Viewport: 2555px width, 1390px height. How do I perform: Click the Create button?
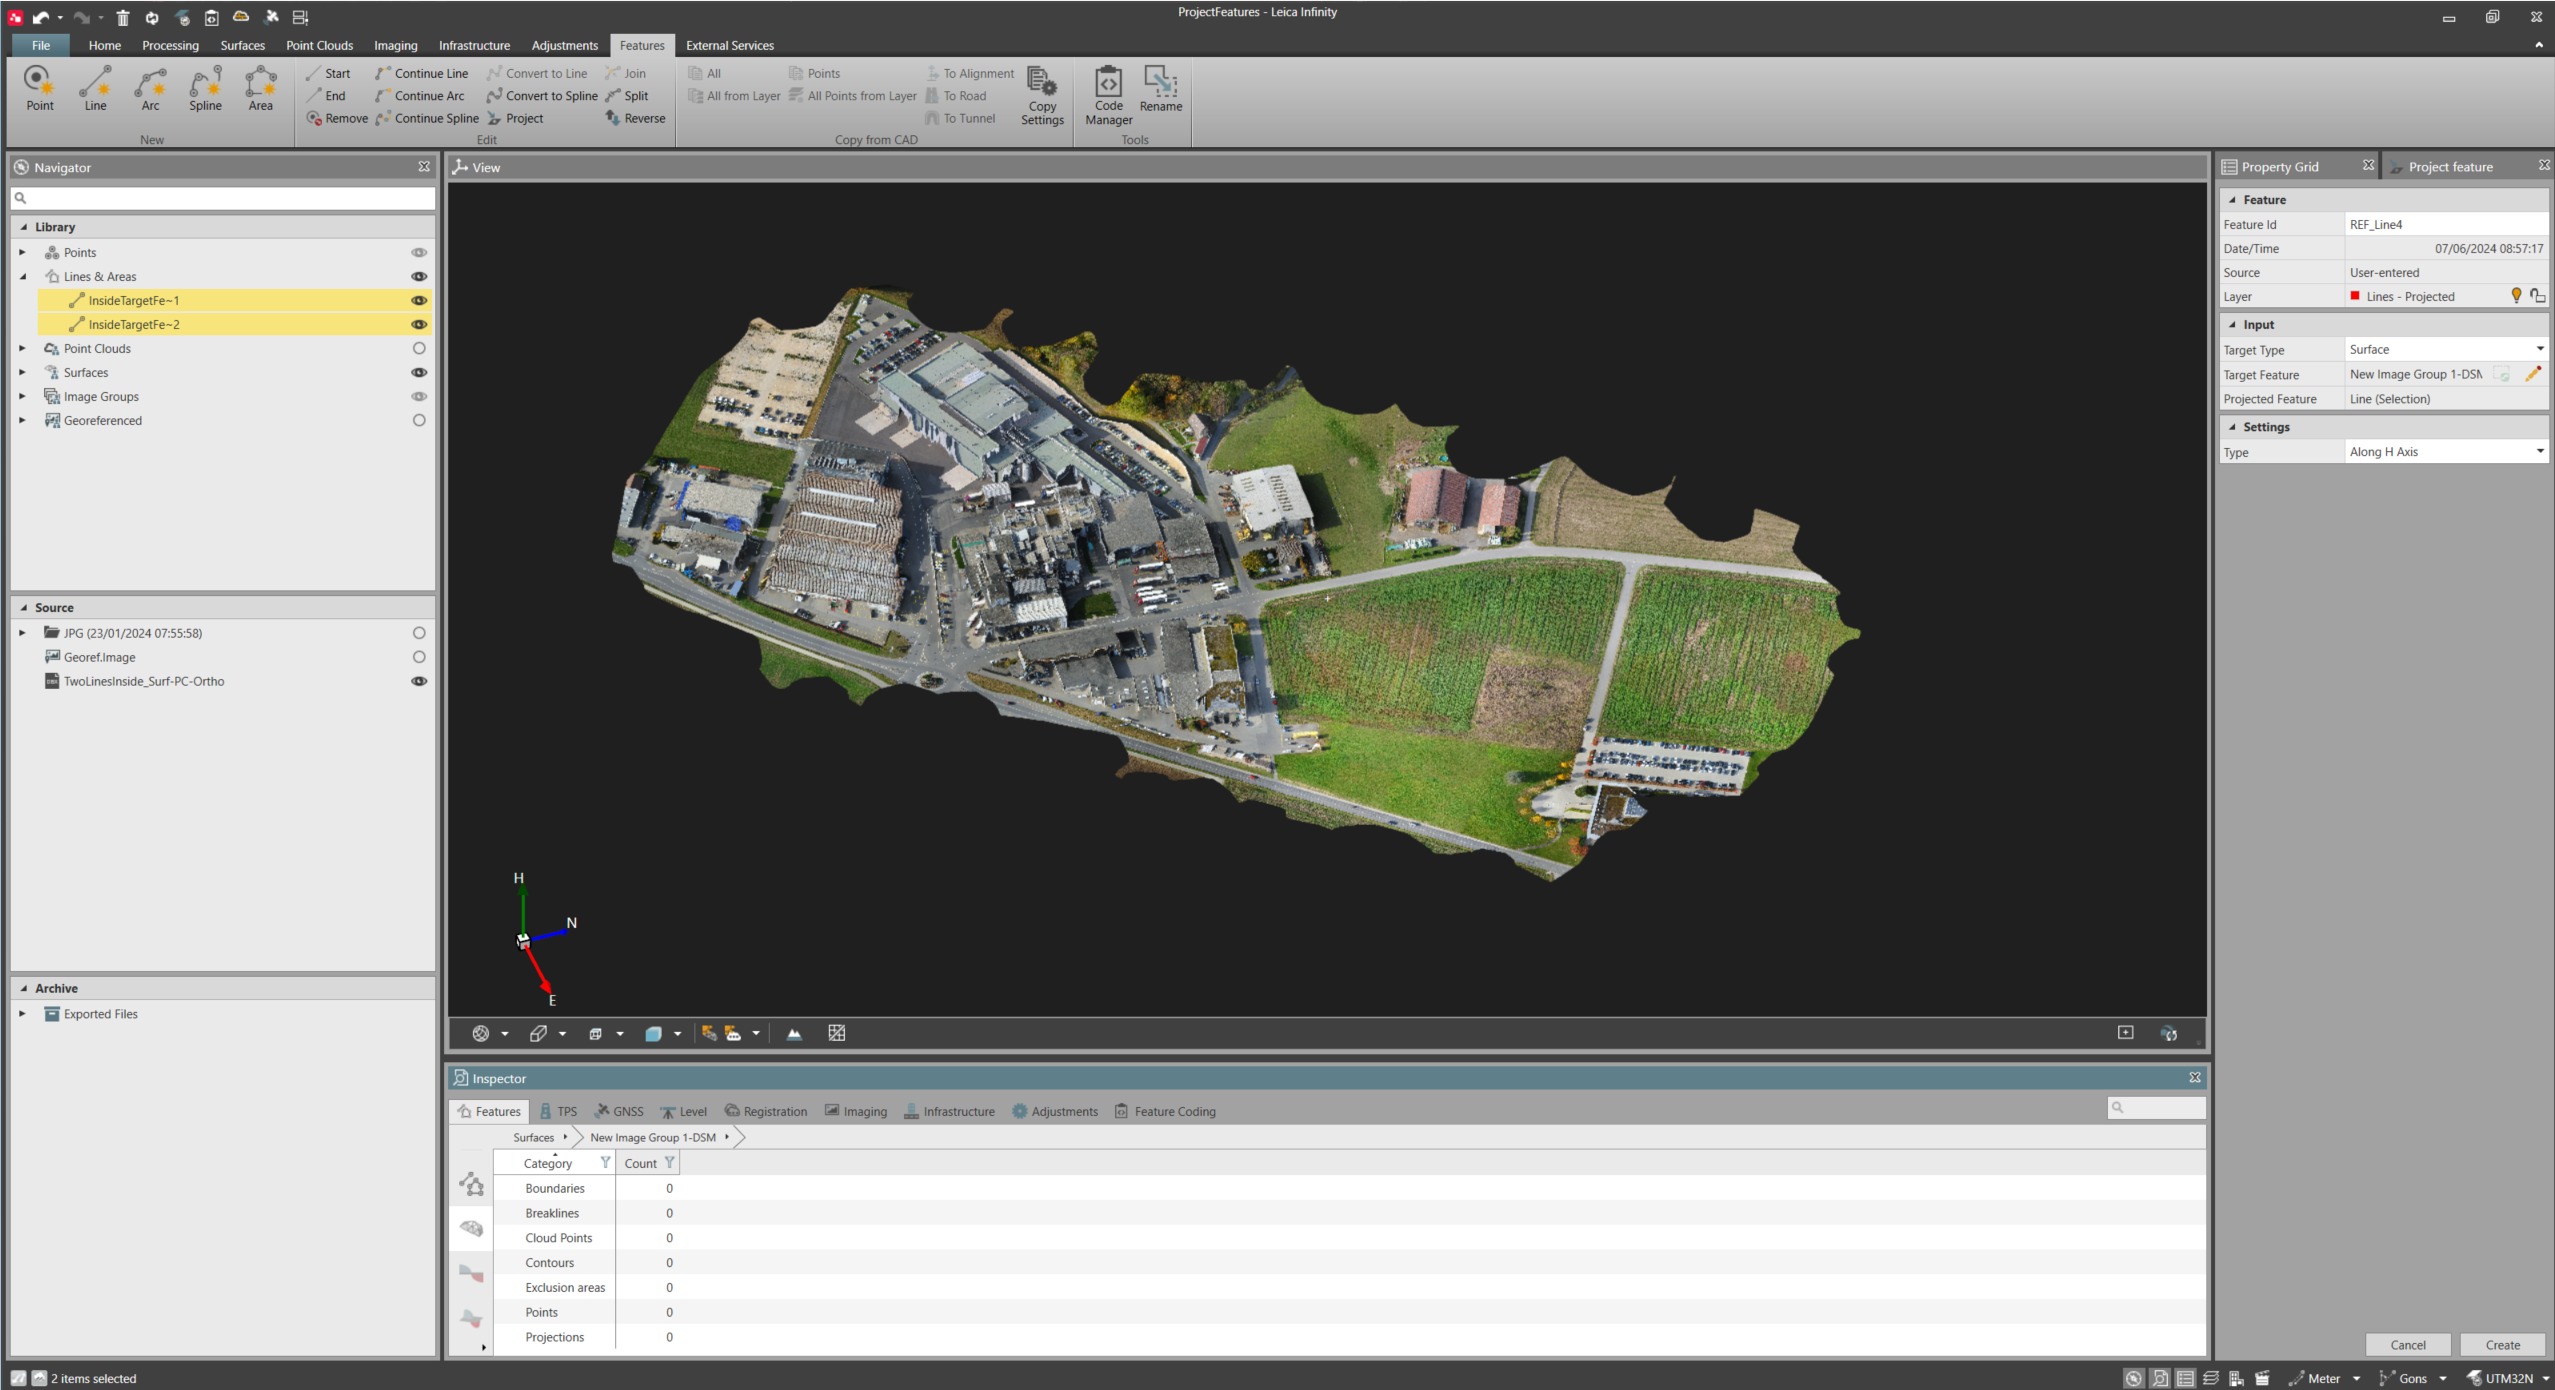click(x=2502, y=1345)
